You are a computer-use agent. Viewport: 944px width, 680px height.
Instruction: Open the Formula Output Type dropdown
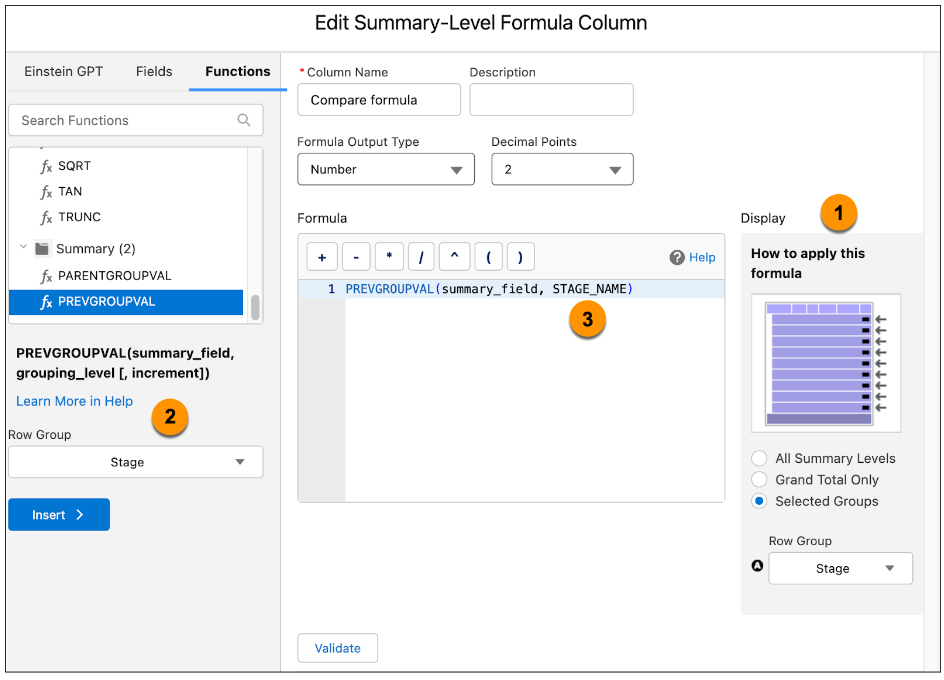386,169
